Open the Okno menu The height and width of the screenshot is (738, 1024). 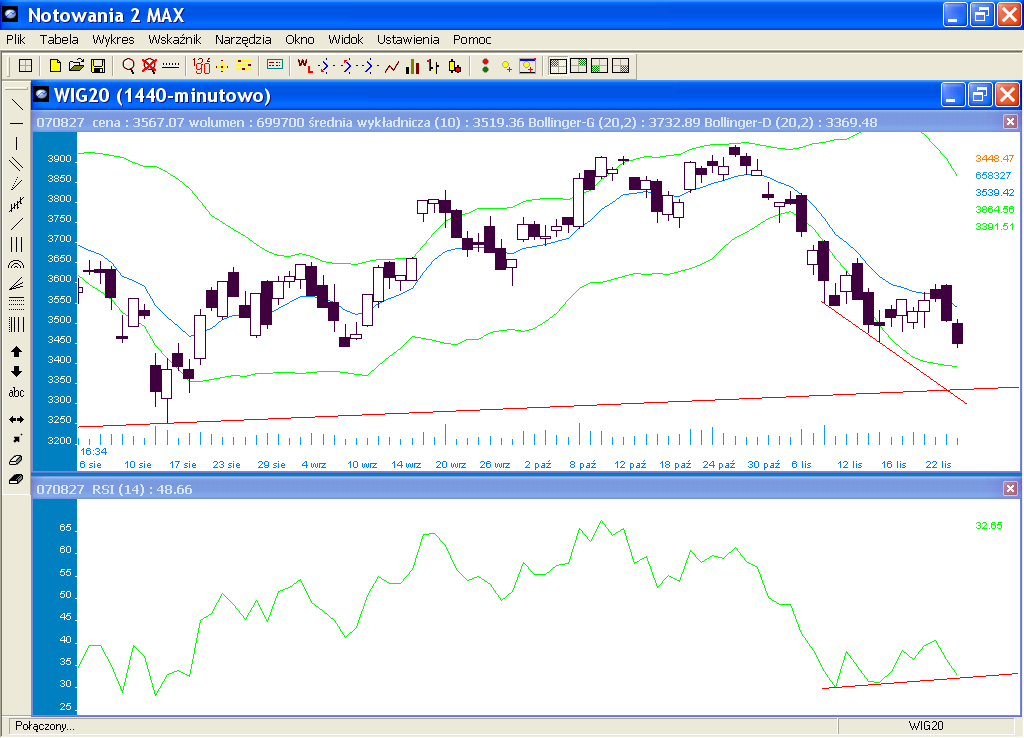click(x=300, y=40)
